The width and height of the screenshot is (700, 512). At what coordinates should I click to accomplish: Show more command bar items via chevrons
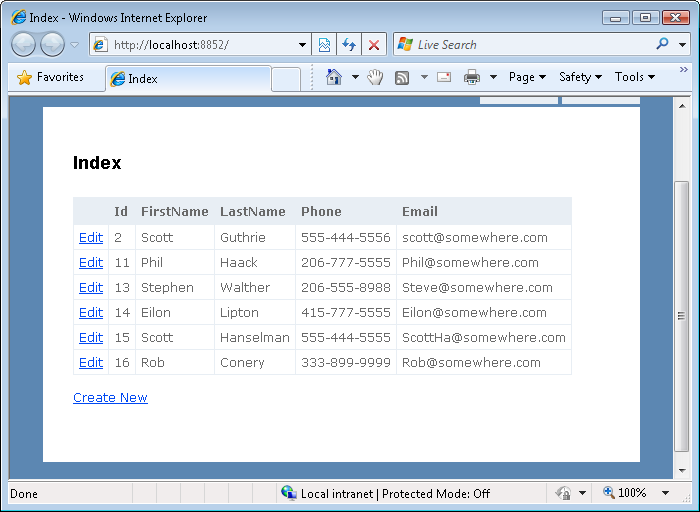coord(683,70)
